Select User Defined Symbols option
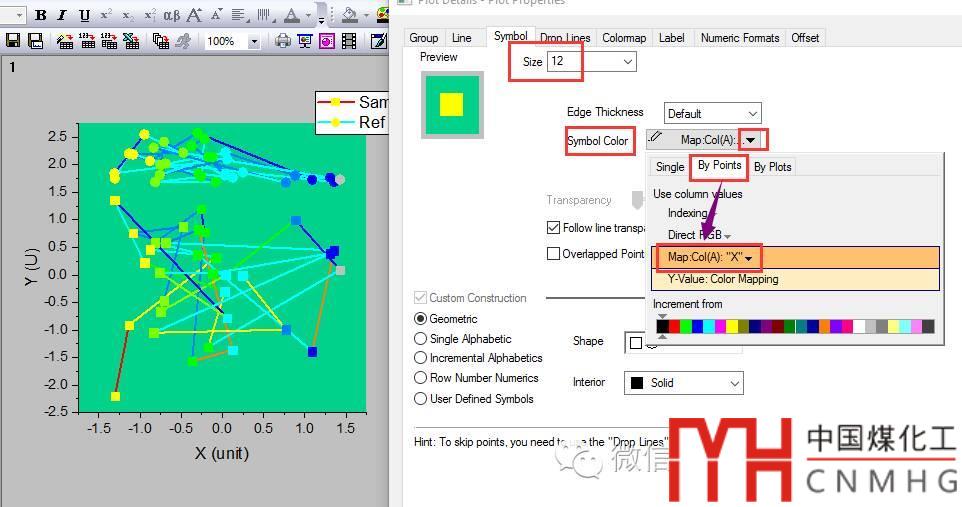The image size is (962, 507). (x=420, y=399)
